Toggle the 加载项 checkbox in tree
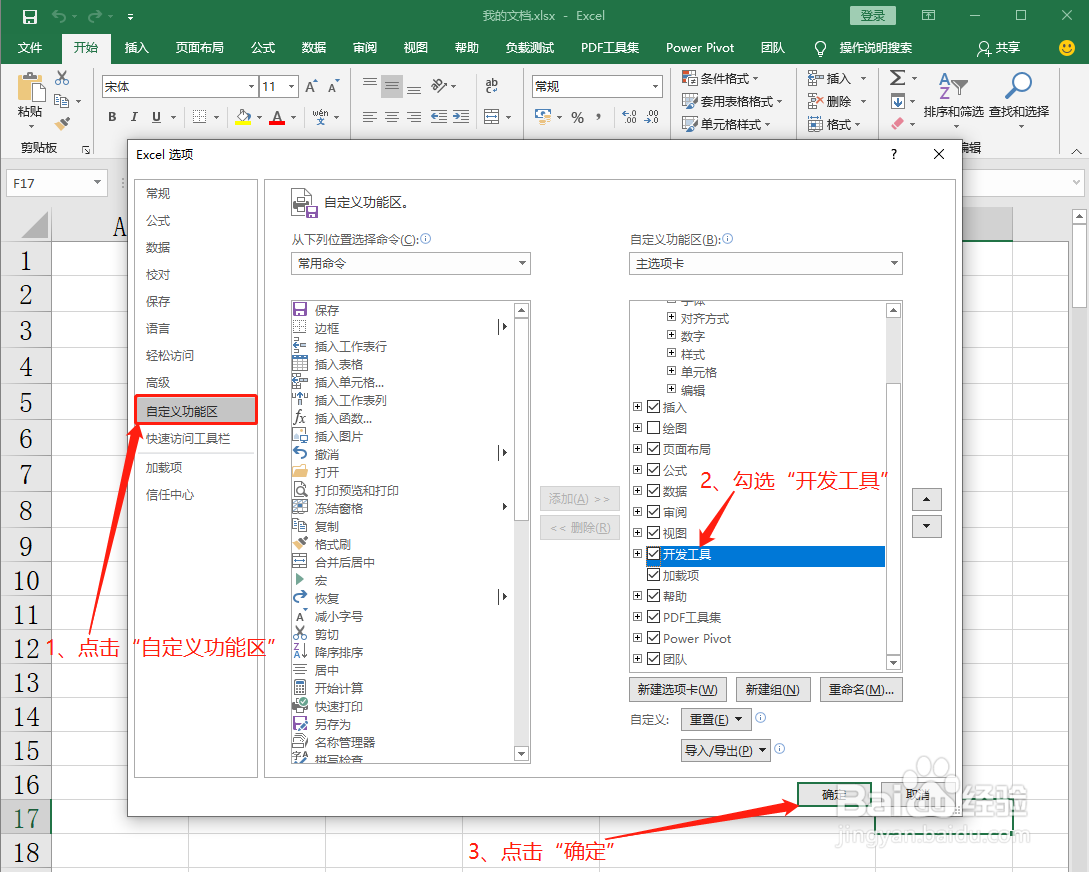 [654, 575]
